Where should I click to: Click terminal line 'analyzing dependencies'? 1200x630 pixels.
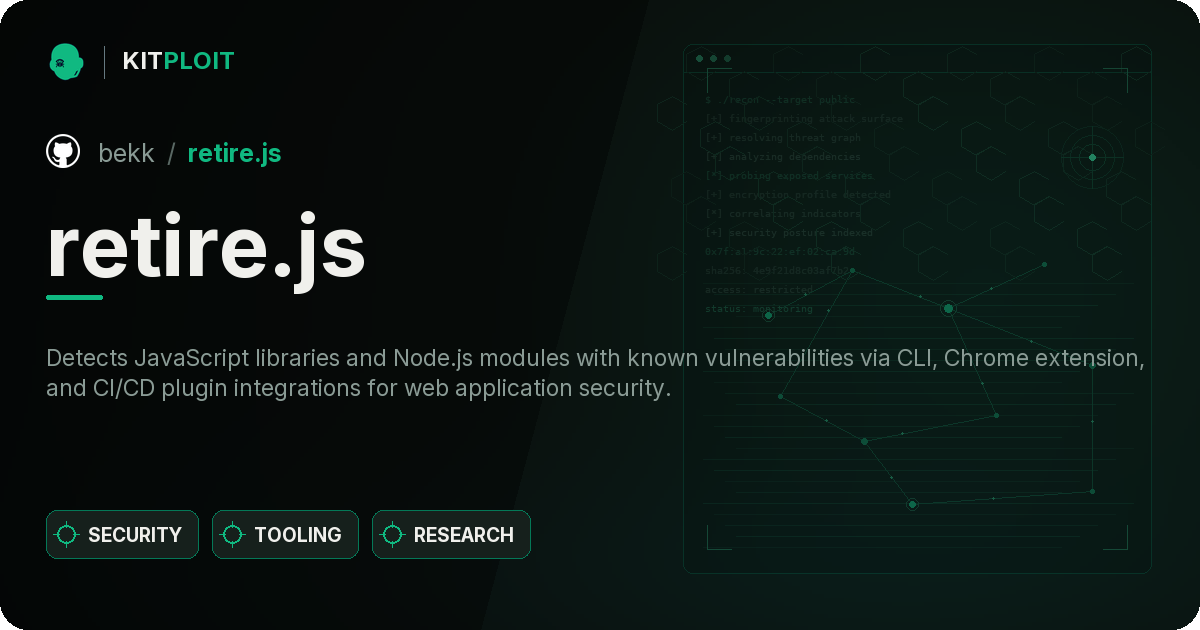point(783,157)
